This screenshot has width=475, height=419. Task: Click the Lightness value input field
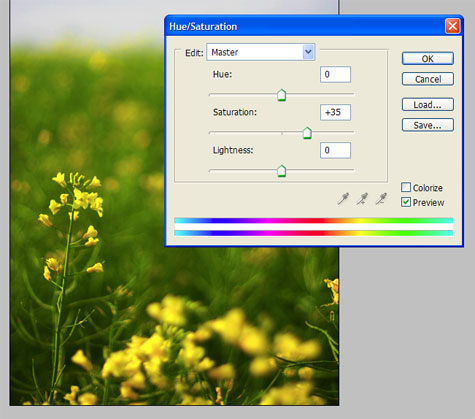[x=335, y=150]
